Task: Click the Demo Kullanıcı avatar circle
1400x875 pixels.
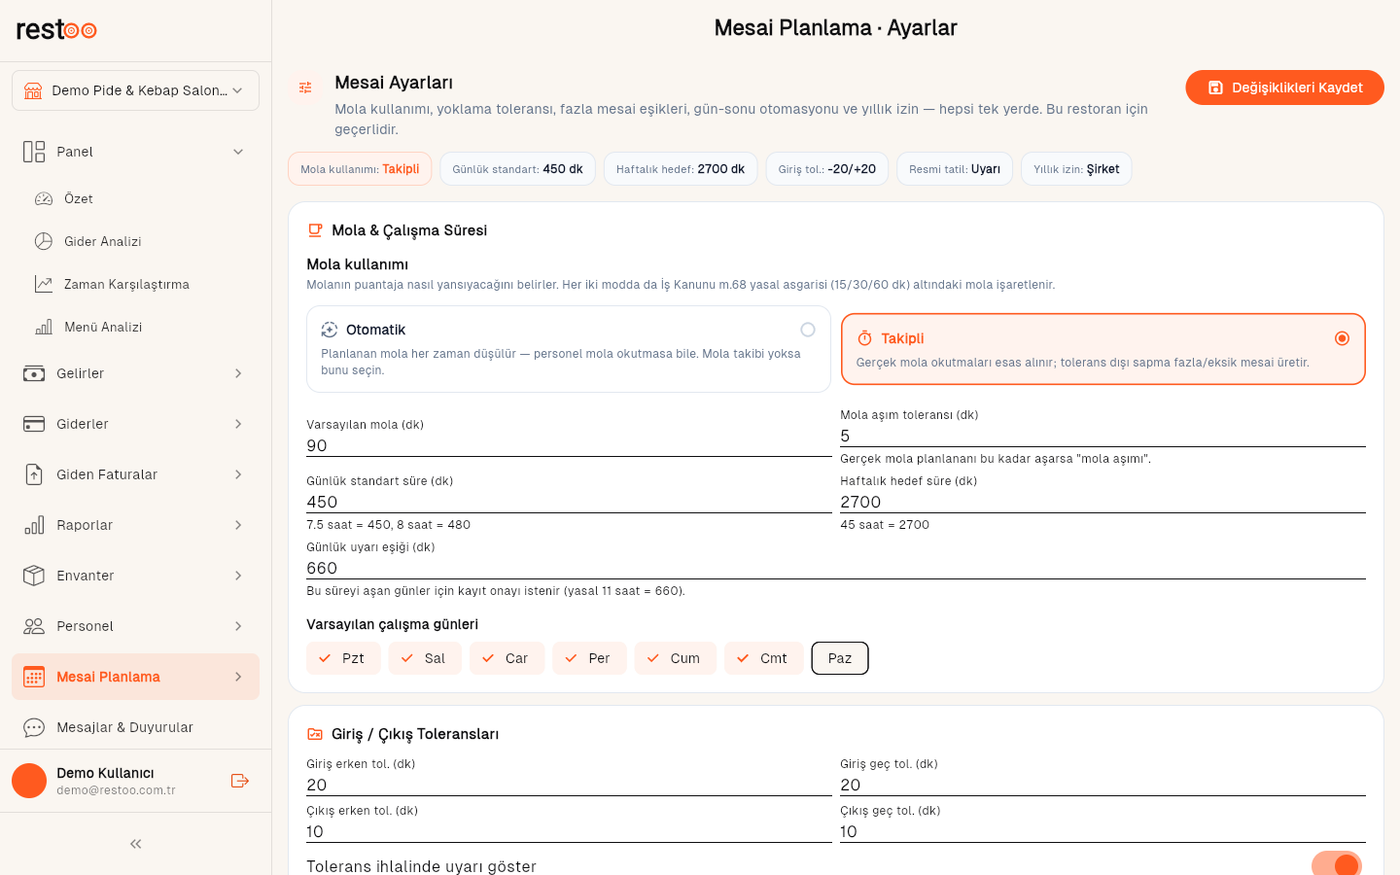Action: 29,781
